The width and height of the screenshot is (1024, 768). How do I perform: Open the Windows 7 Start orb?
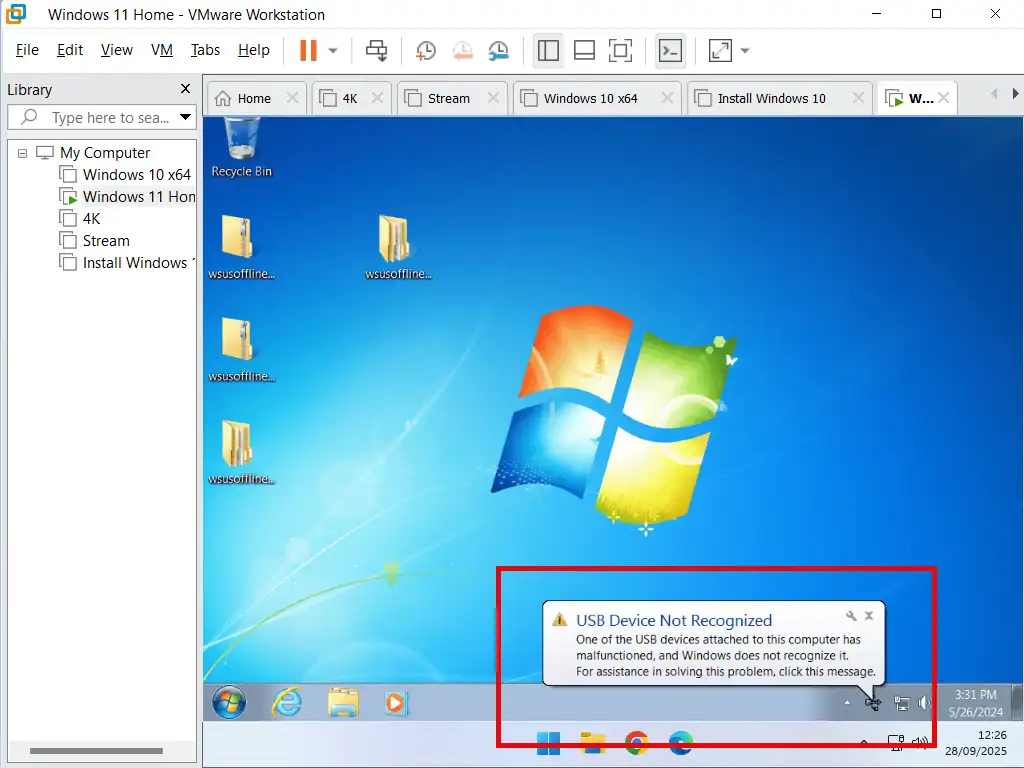229,703
